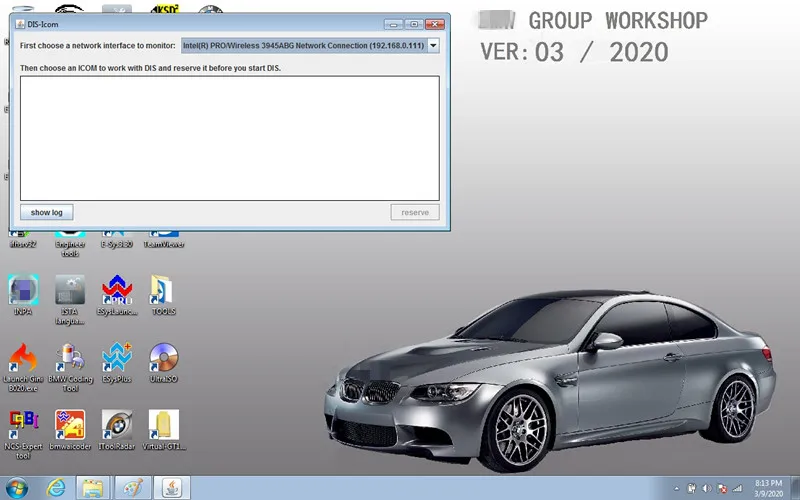This screenshot has height=500, width=800.
Task: Select the Launch Gini B020.exe shortcut
Action: click(23, 367)
